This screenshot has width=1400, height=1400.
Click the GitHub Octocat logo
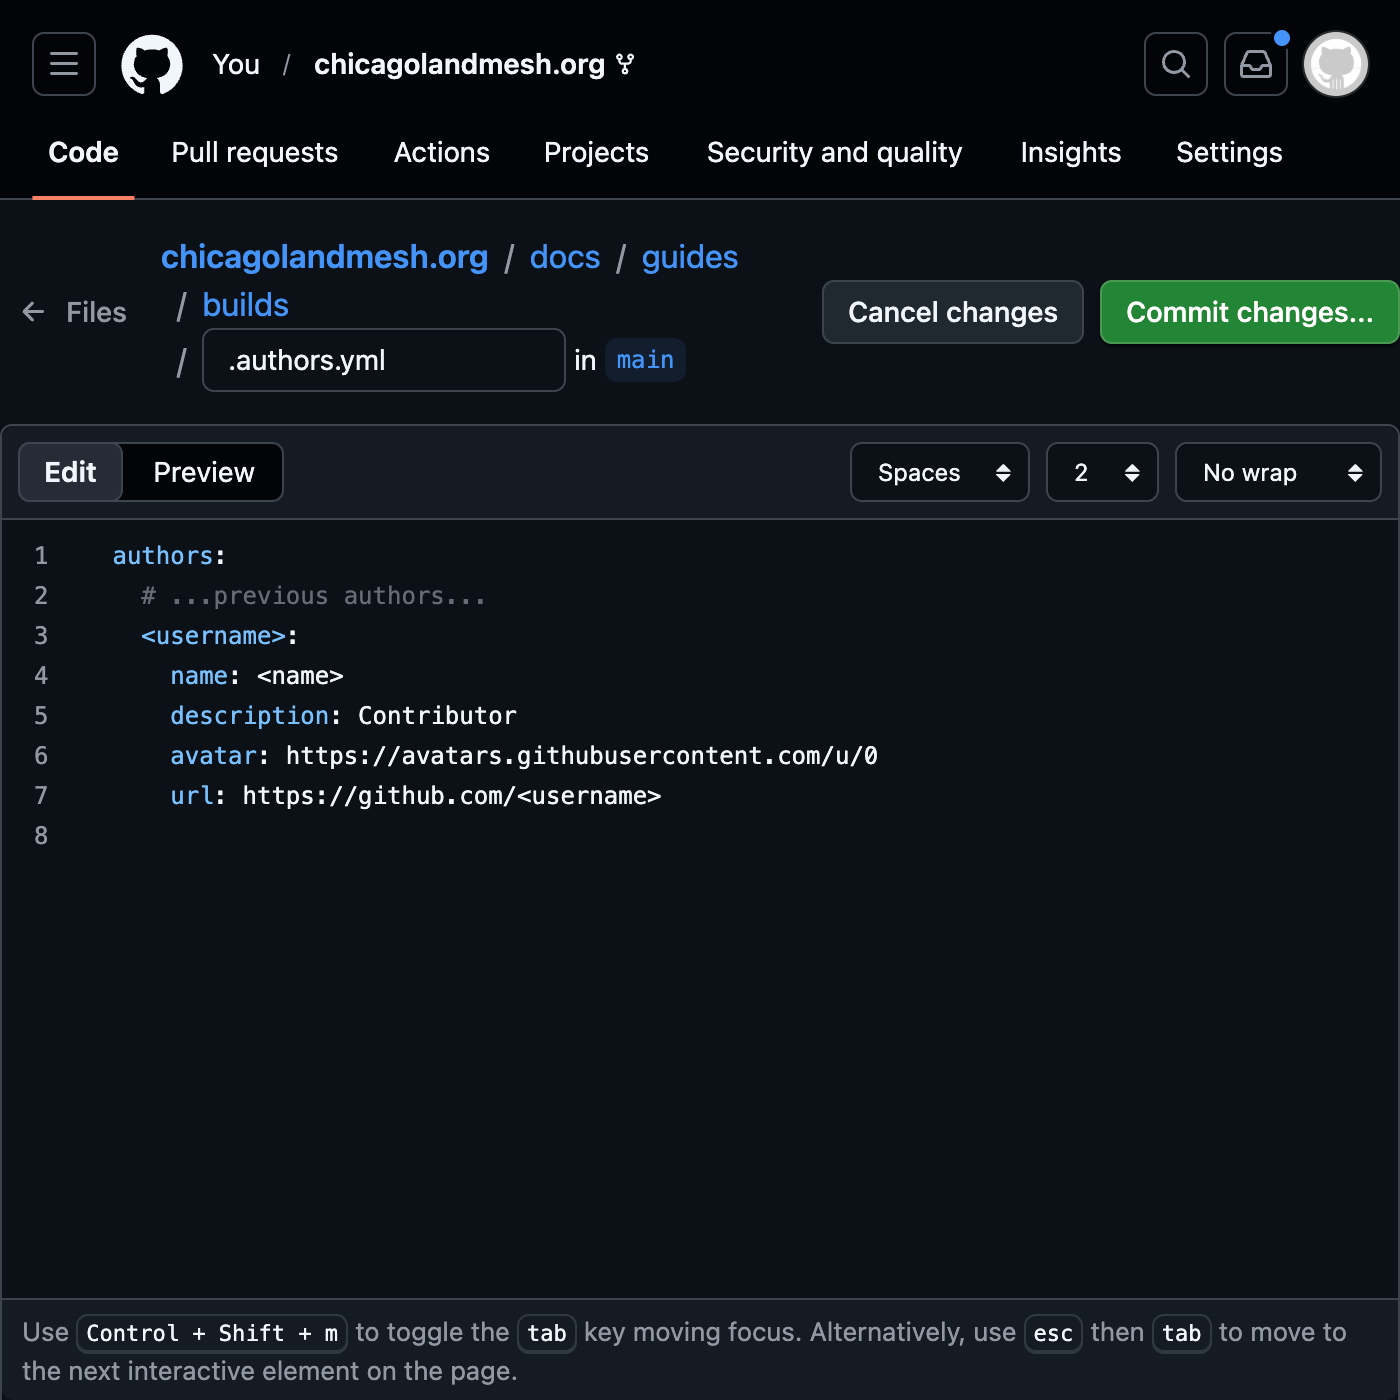pos(152,64)
